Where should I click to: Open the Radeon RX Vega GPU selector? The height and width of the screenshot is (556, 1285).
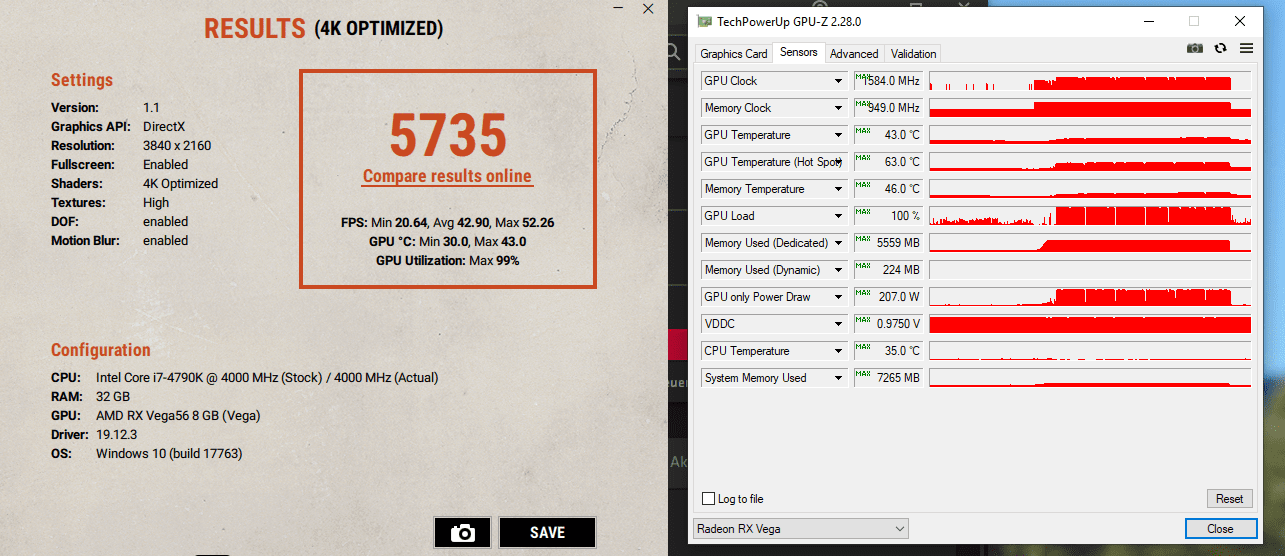click(801, 528)
